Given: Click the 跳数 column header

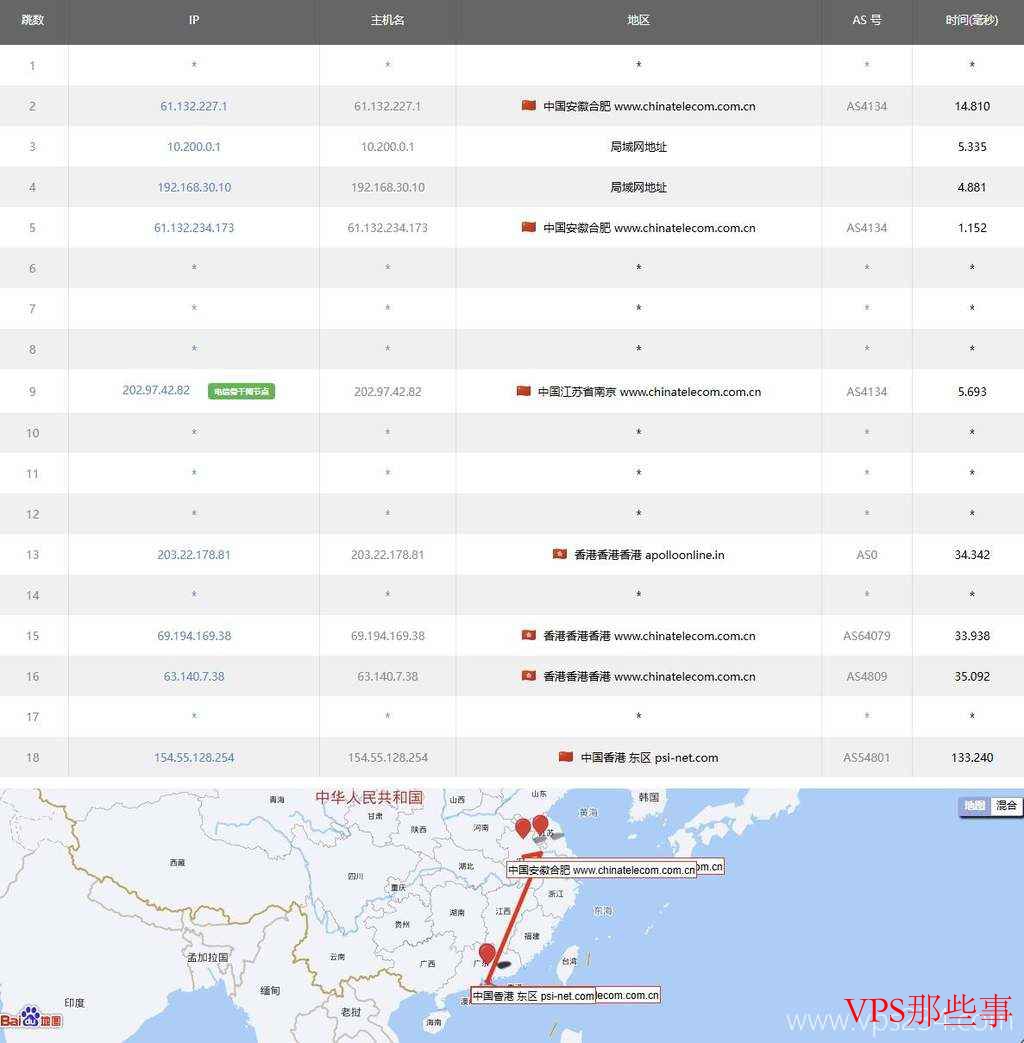Looking at the screenshot, I should pos(33,21).
